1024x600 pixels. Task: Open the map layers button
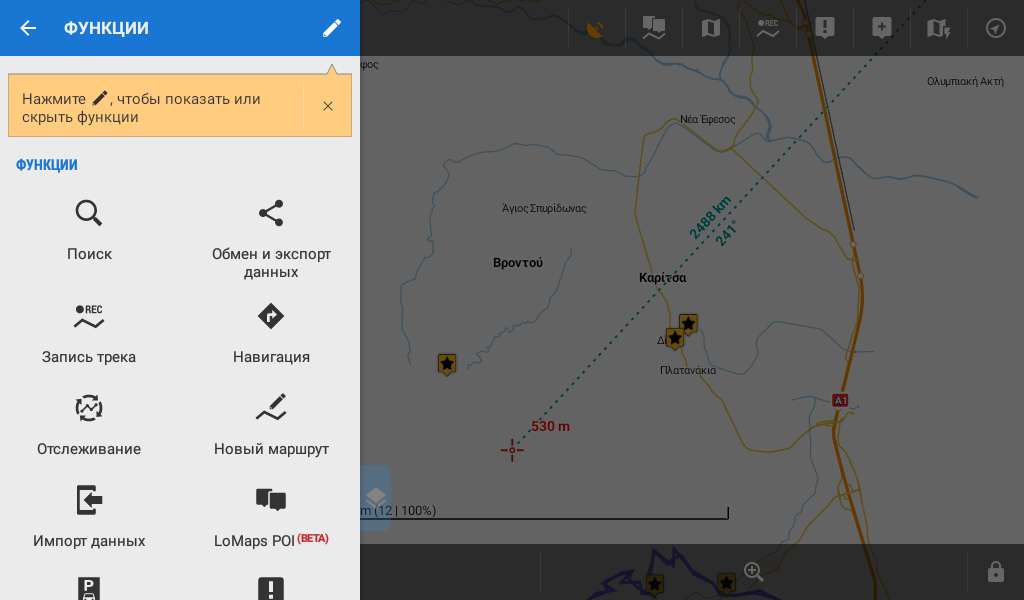(375, 497)
